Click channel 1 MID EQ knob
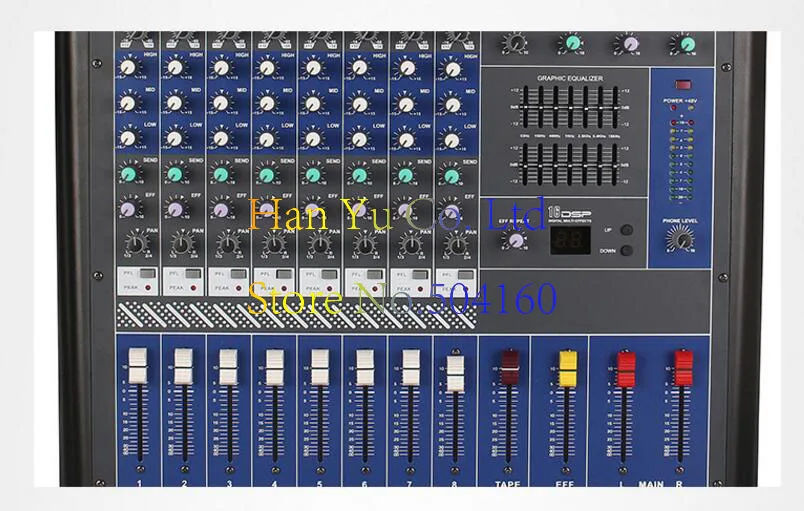This screenshot has height=511, width=804. coord(128,103)
